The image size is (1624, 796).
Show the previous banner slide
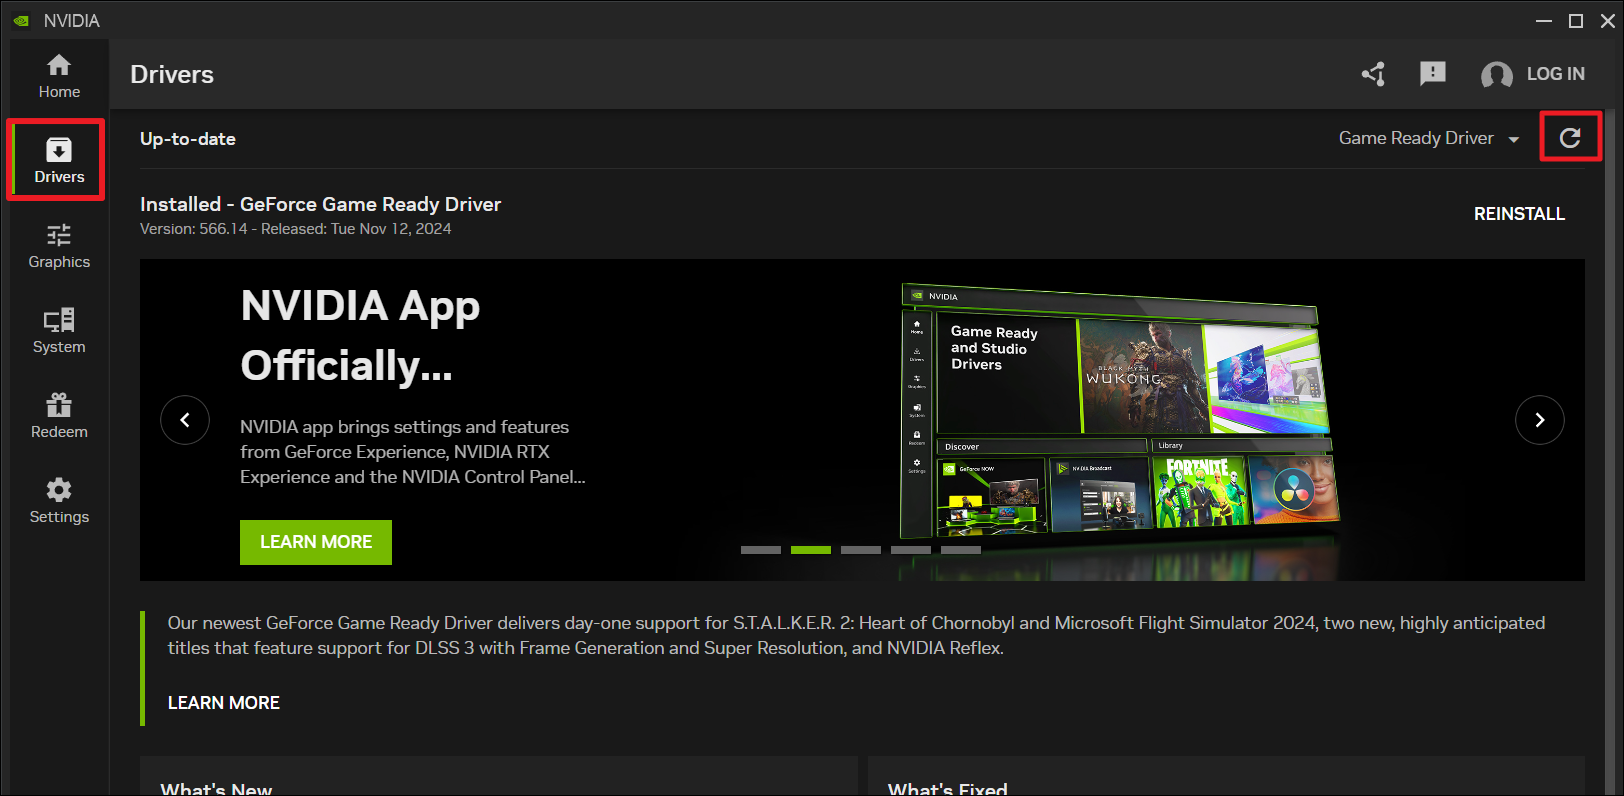185,420
